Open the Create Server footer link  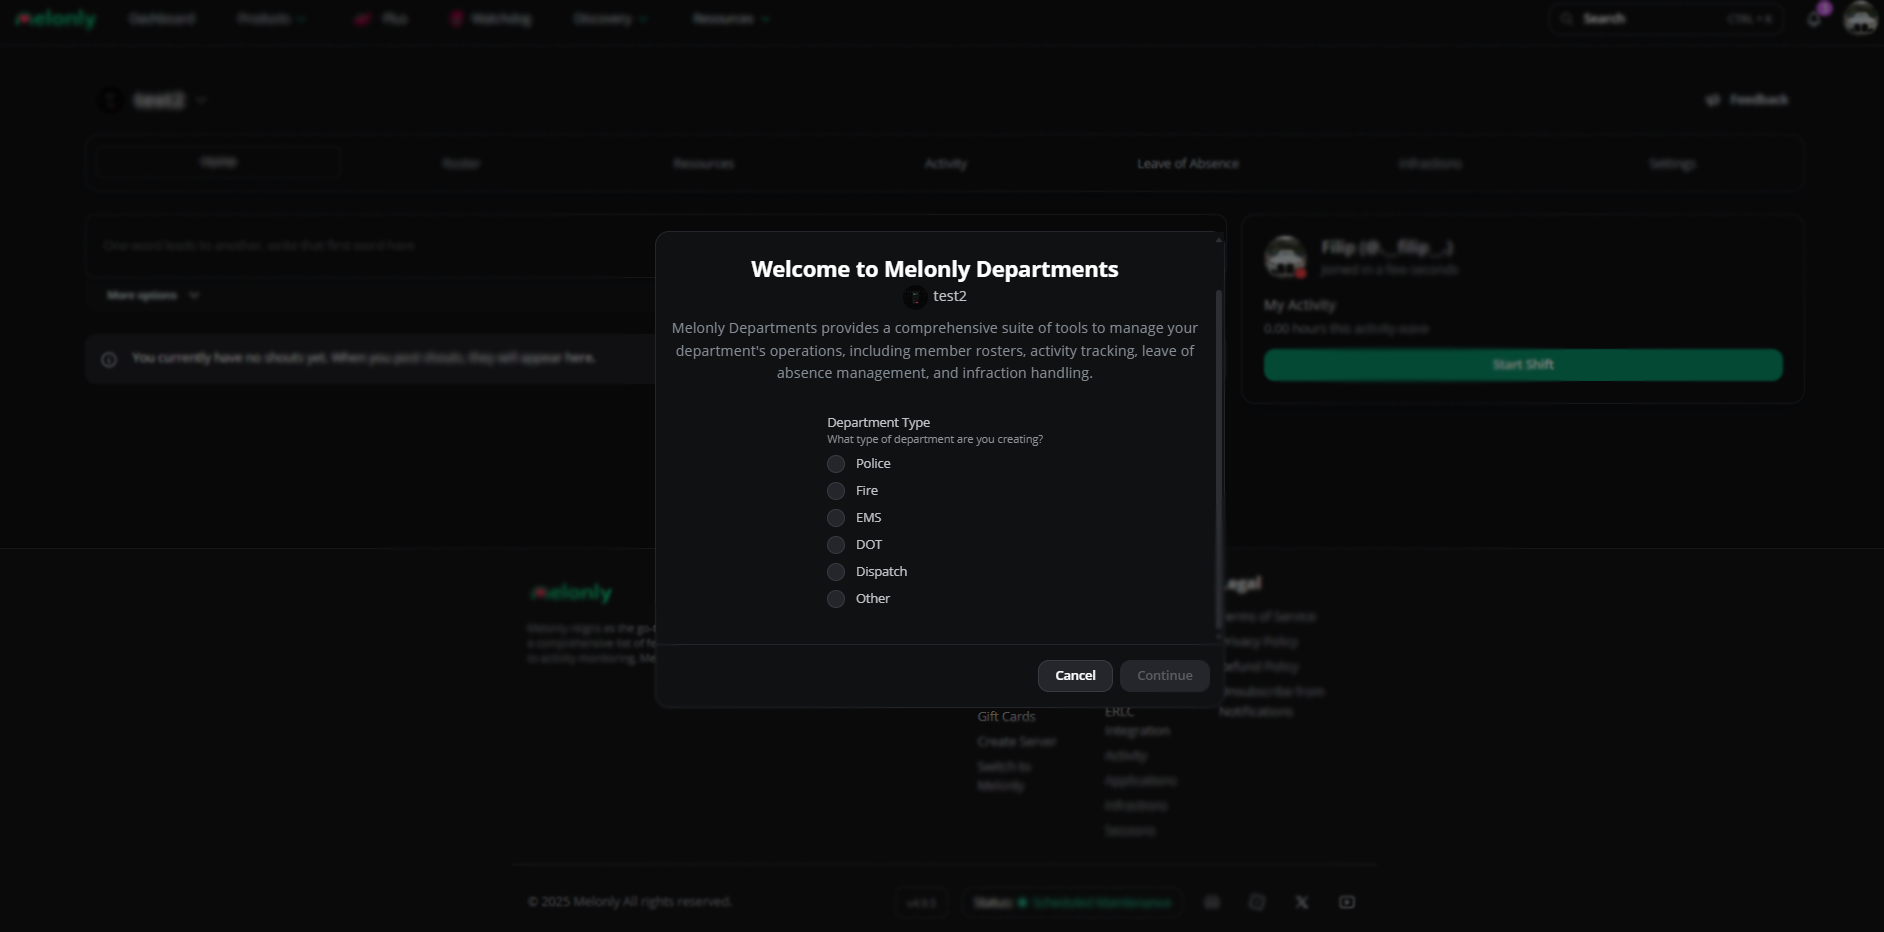[x=1017, y=742]
